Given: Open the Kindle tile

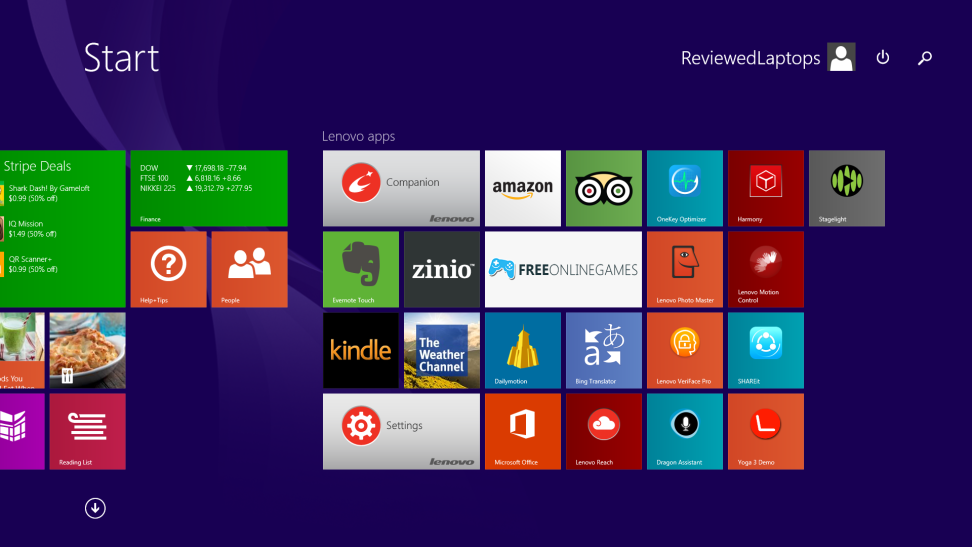Looking at the screenshot, I should coord(361,350).
